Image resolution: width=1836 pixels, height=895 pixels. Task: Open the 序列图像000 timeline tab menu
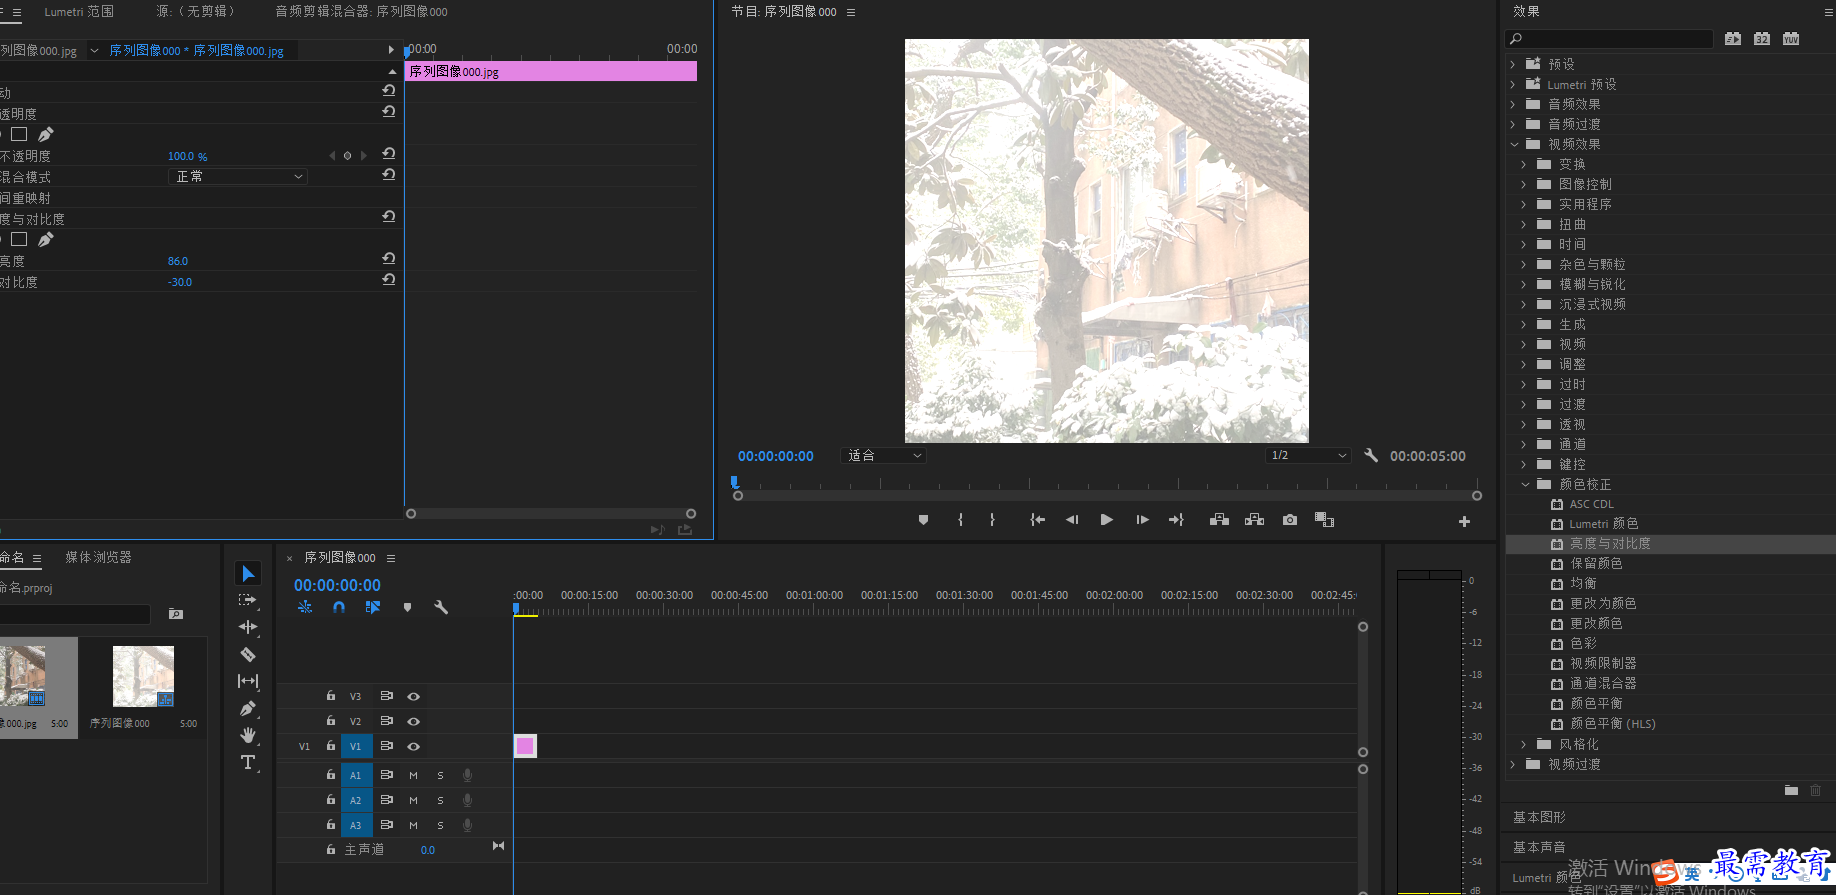[391, 558]
